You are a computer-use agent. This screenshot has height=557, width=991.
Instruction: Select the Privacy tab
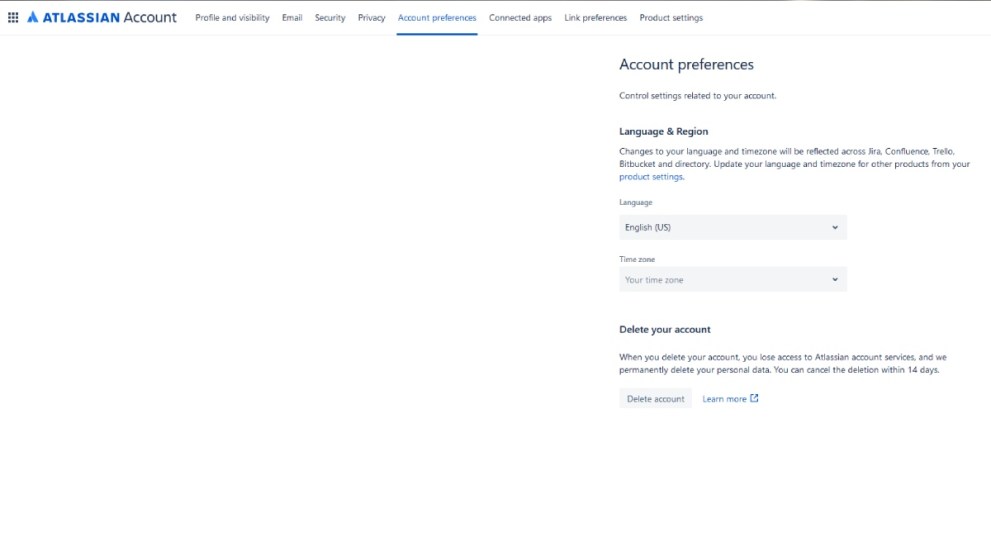[x=371, y=18]
